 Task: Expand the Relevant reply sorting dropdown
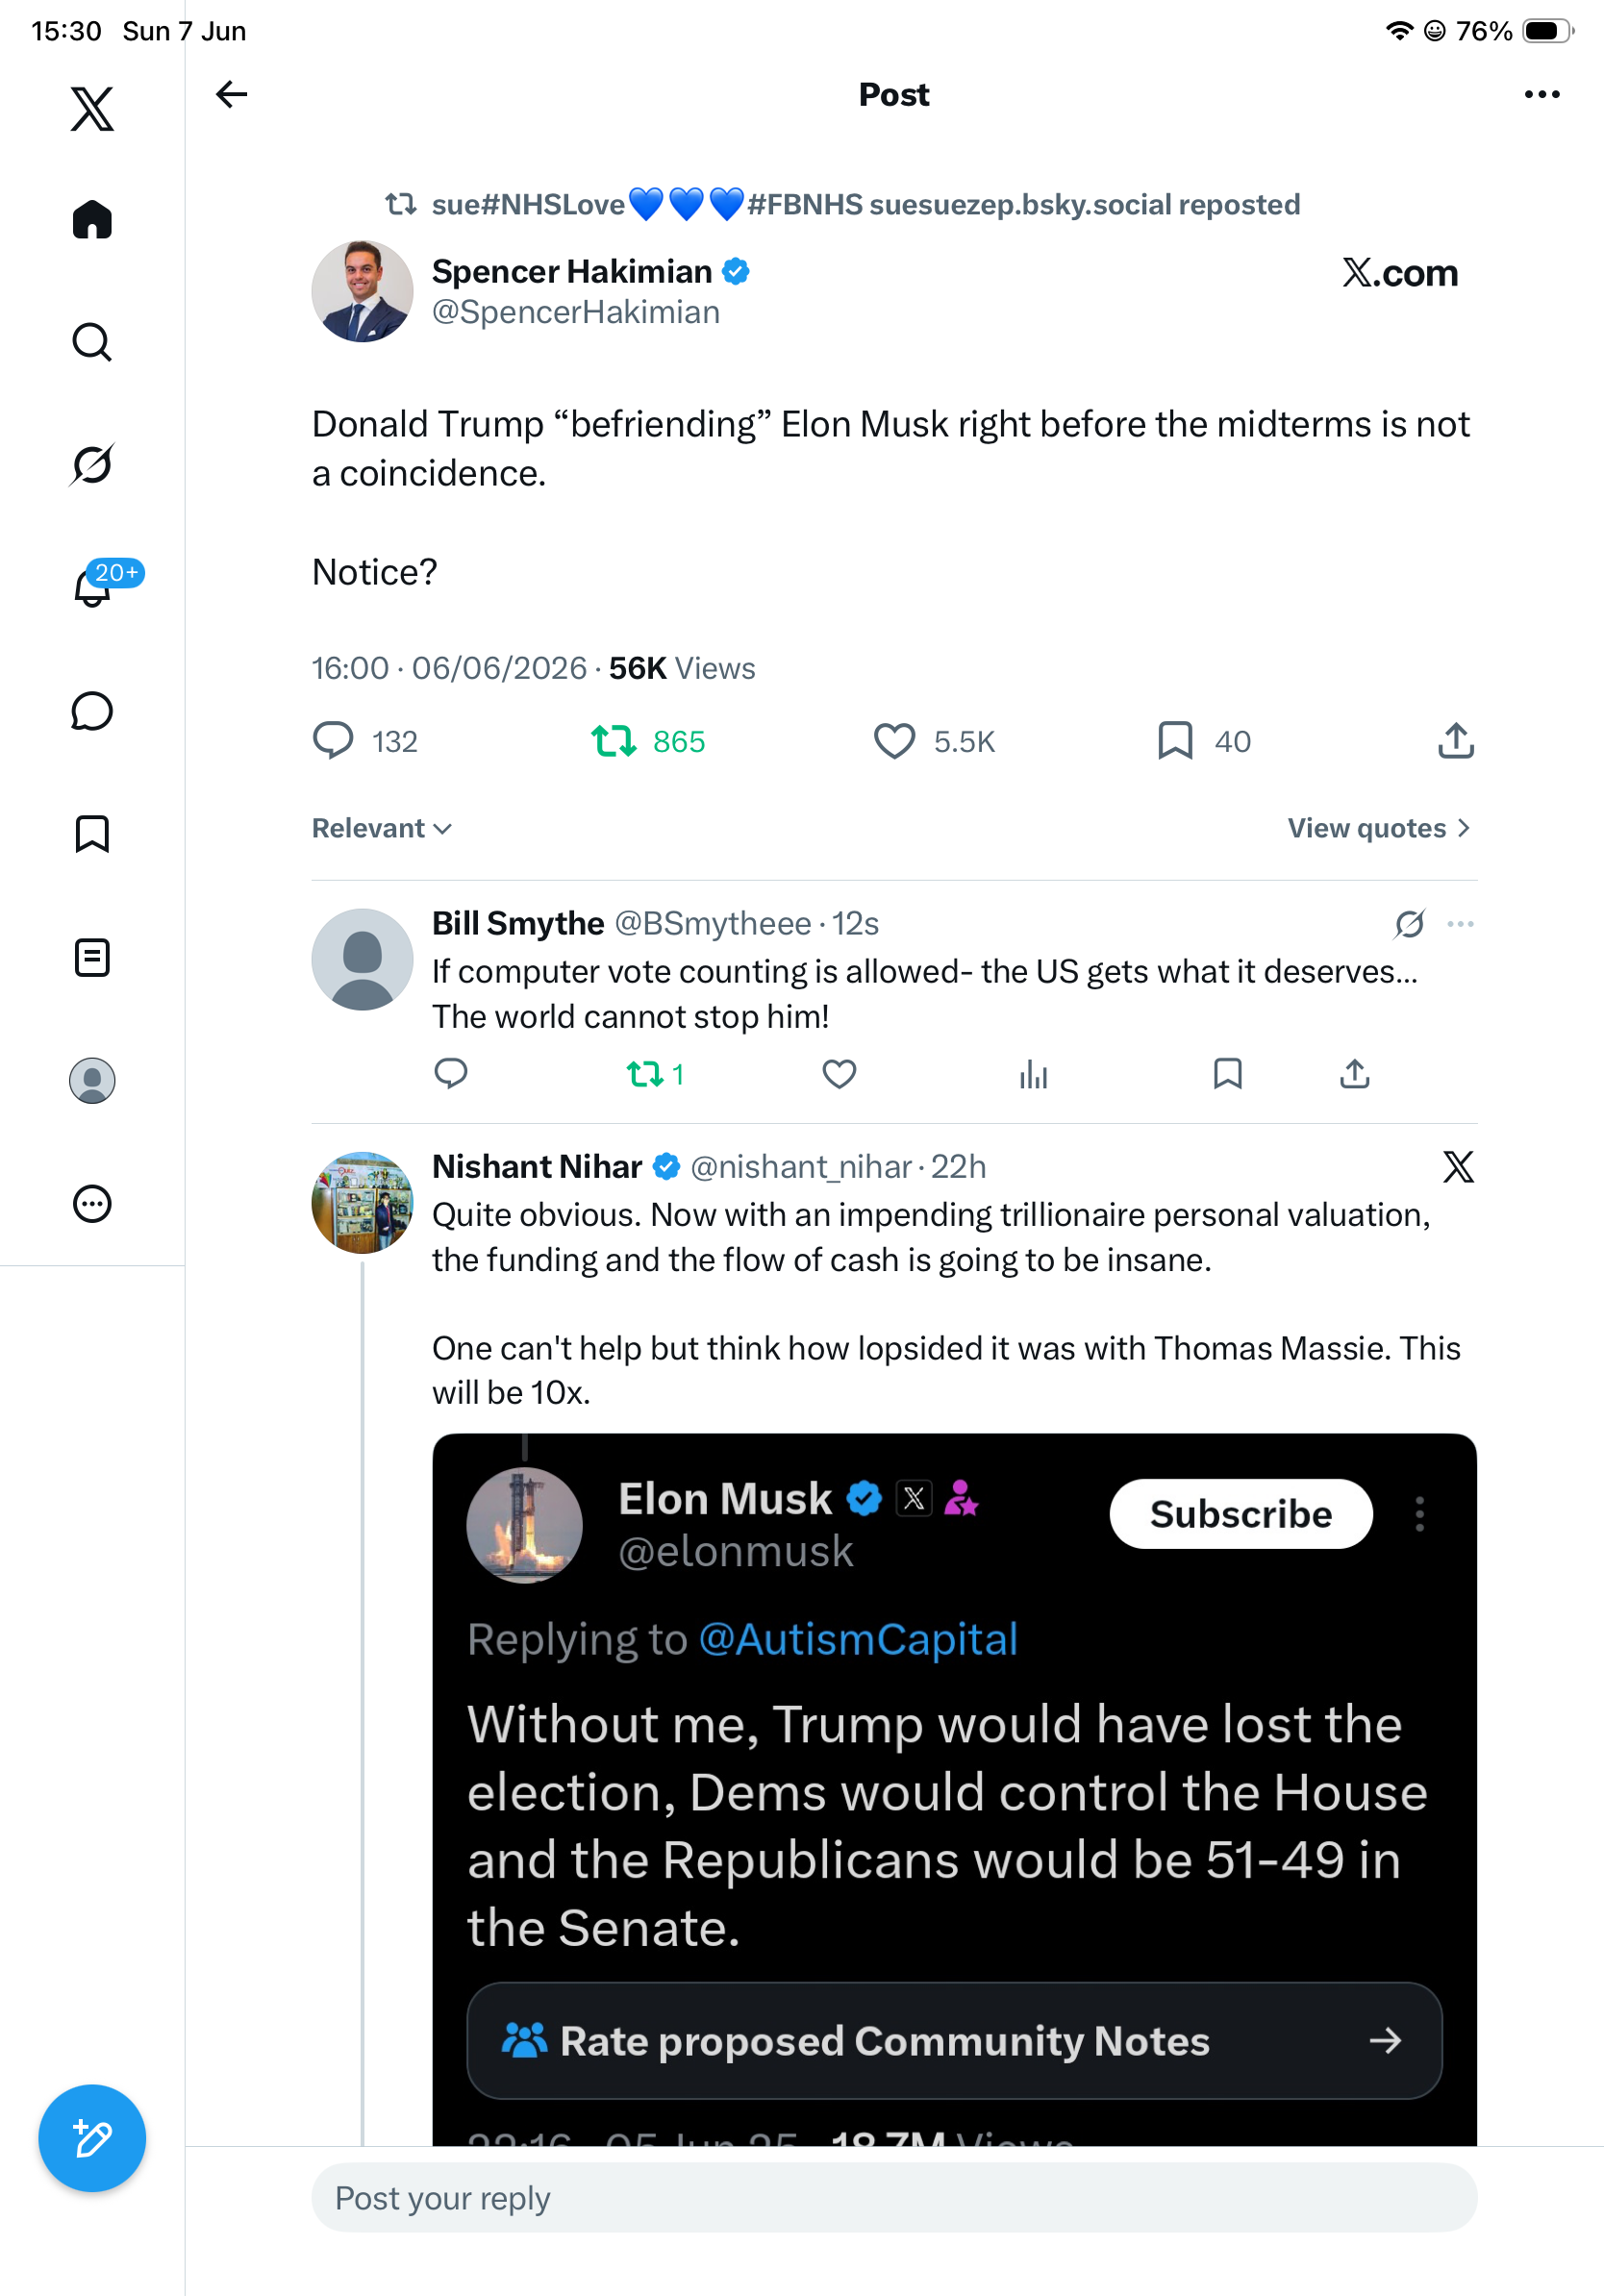pyautogui.click(x=382, y=828)
